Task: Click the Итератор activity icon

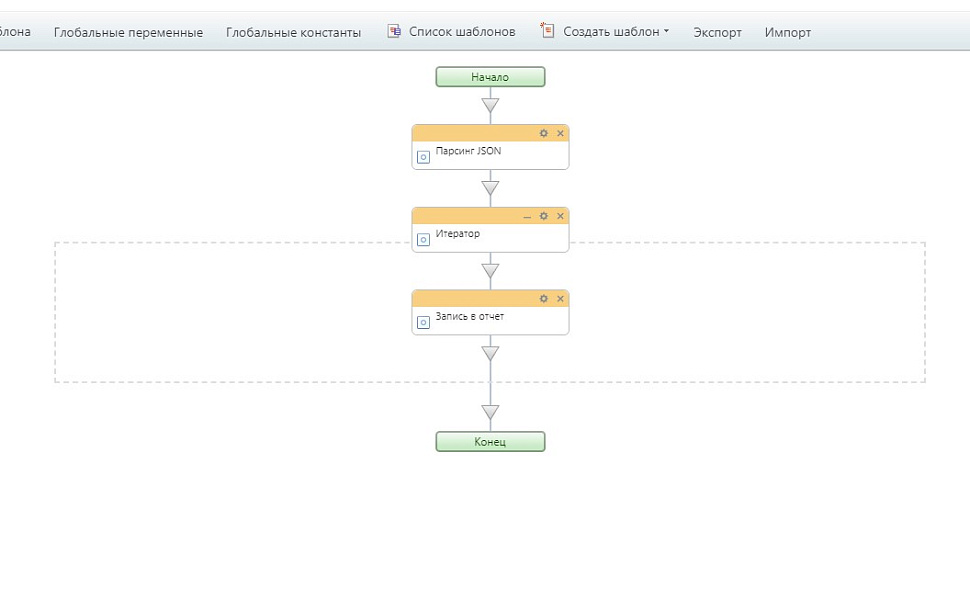Action: pyautogui.click(x=423, y=240)
